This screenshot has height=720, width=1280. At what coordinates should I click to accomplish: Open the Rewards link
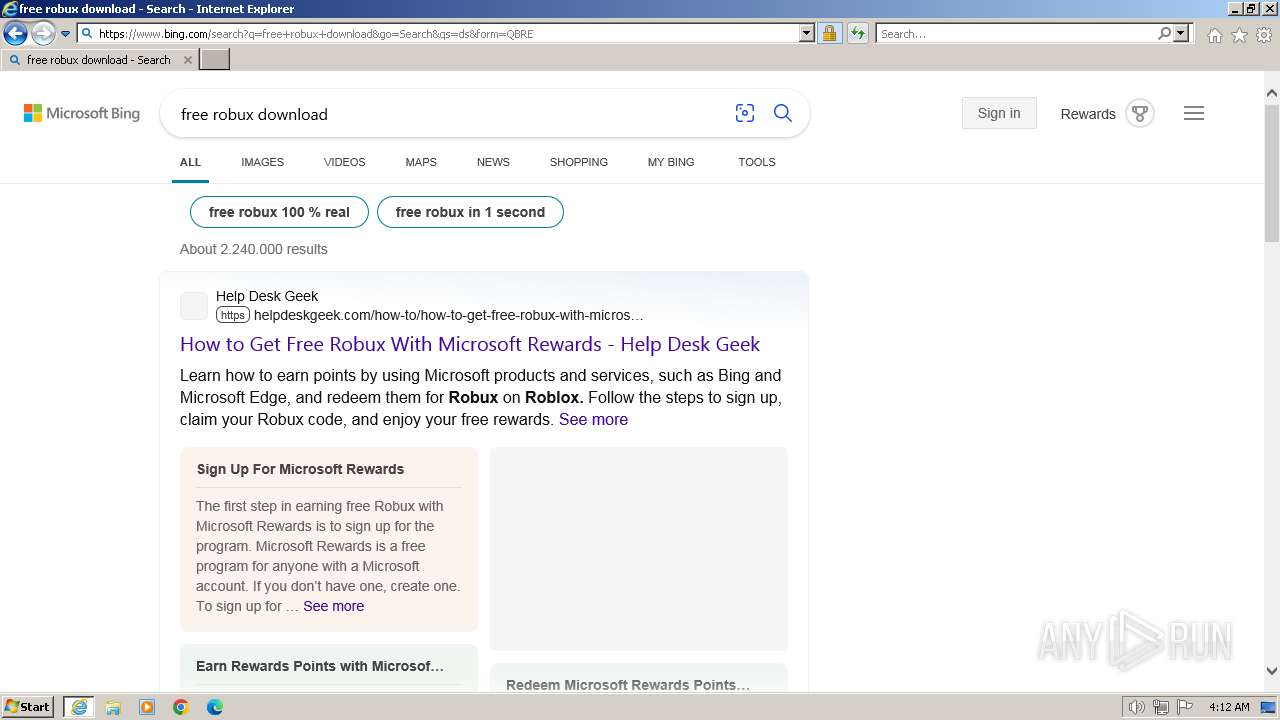pos(1088,114)
